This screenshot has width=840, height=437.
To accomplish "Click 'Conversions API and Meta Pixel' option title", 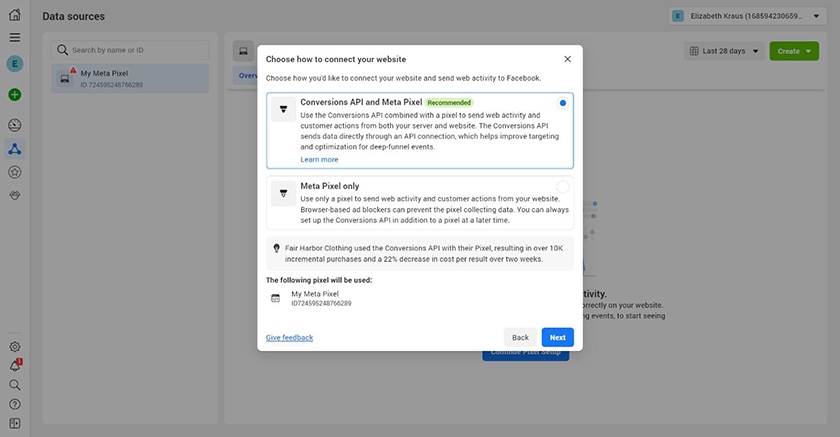I will click(361, 102).
